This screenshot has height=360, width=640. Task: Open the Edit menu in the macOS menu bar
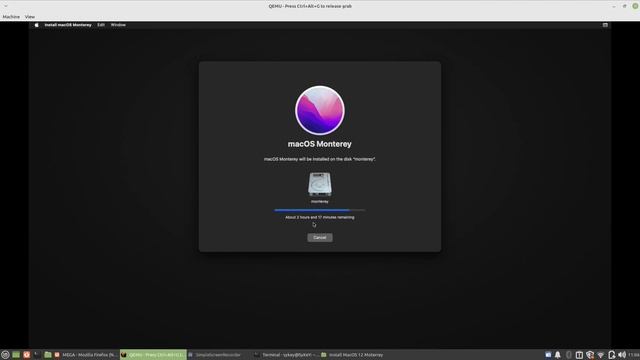coord(101,25)
